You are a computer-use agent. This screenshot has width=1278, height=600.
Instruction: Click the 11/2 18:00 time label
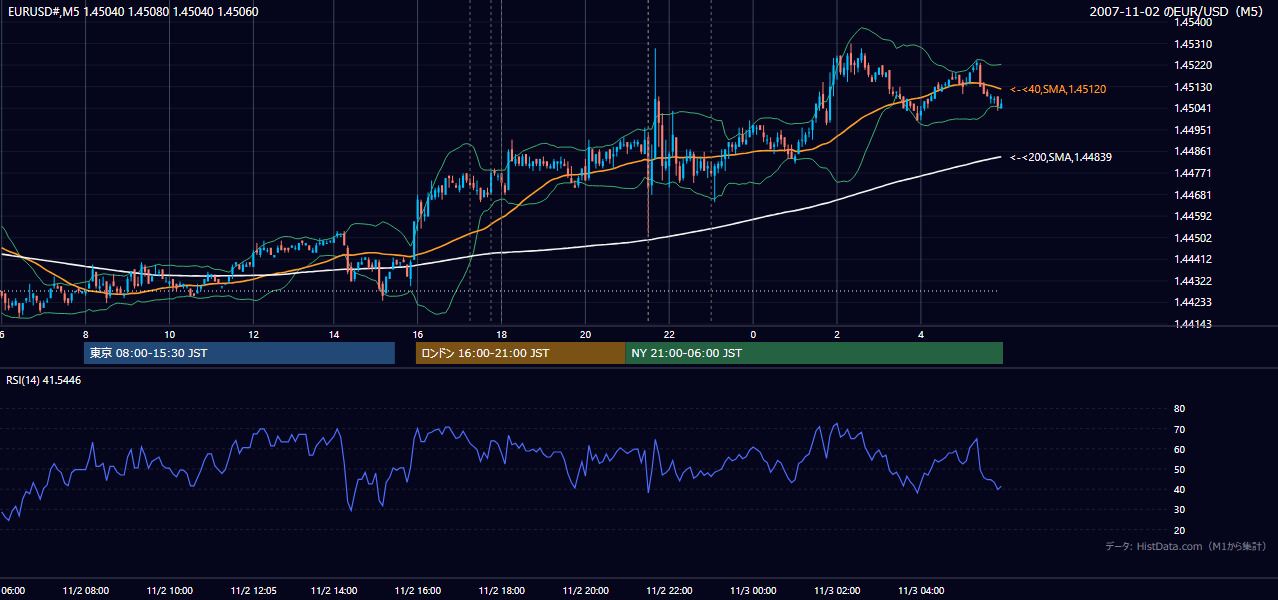[x=501, y=591]
